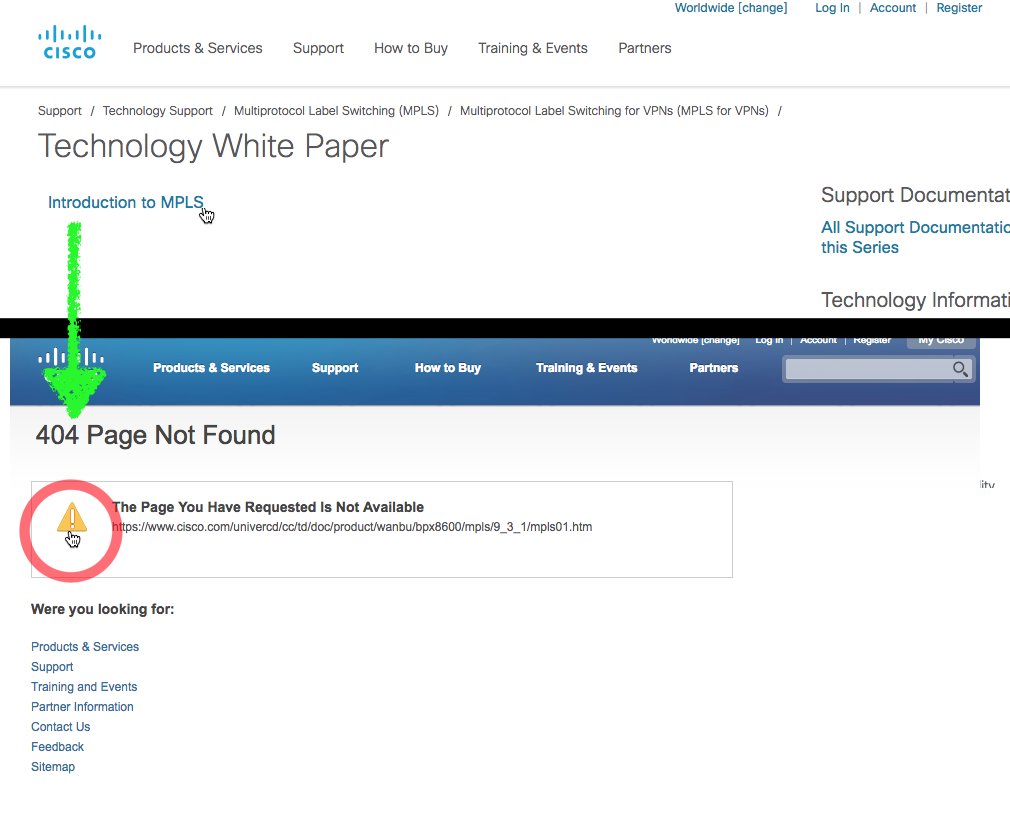Click the Support Documentation heading on the right
The width and height of the screenshot is (1010, 814).
point(915,195)
